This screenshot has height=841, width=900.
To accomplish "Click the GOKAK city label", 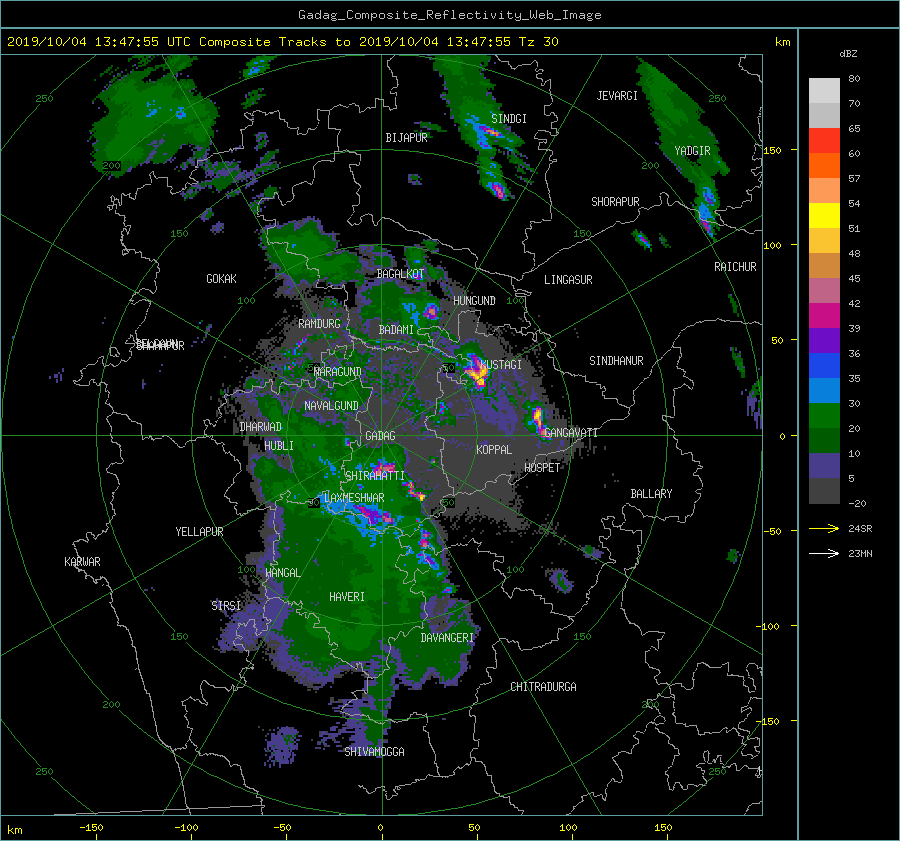I will pyautogui.click(x=221, y=279).
